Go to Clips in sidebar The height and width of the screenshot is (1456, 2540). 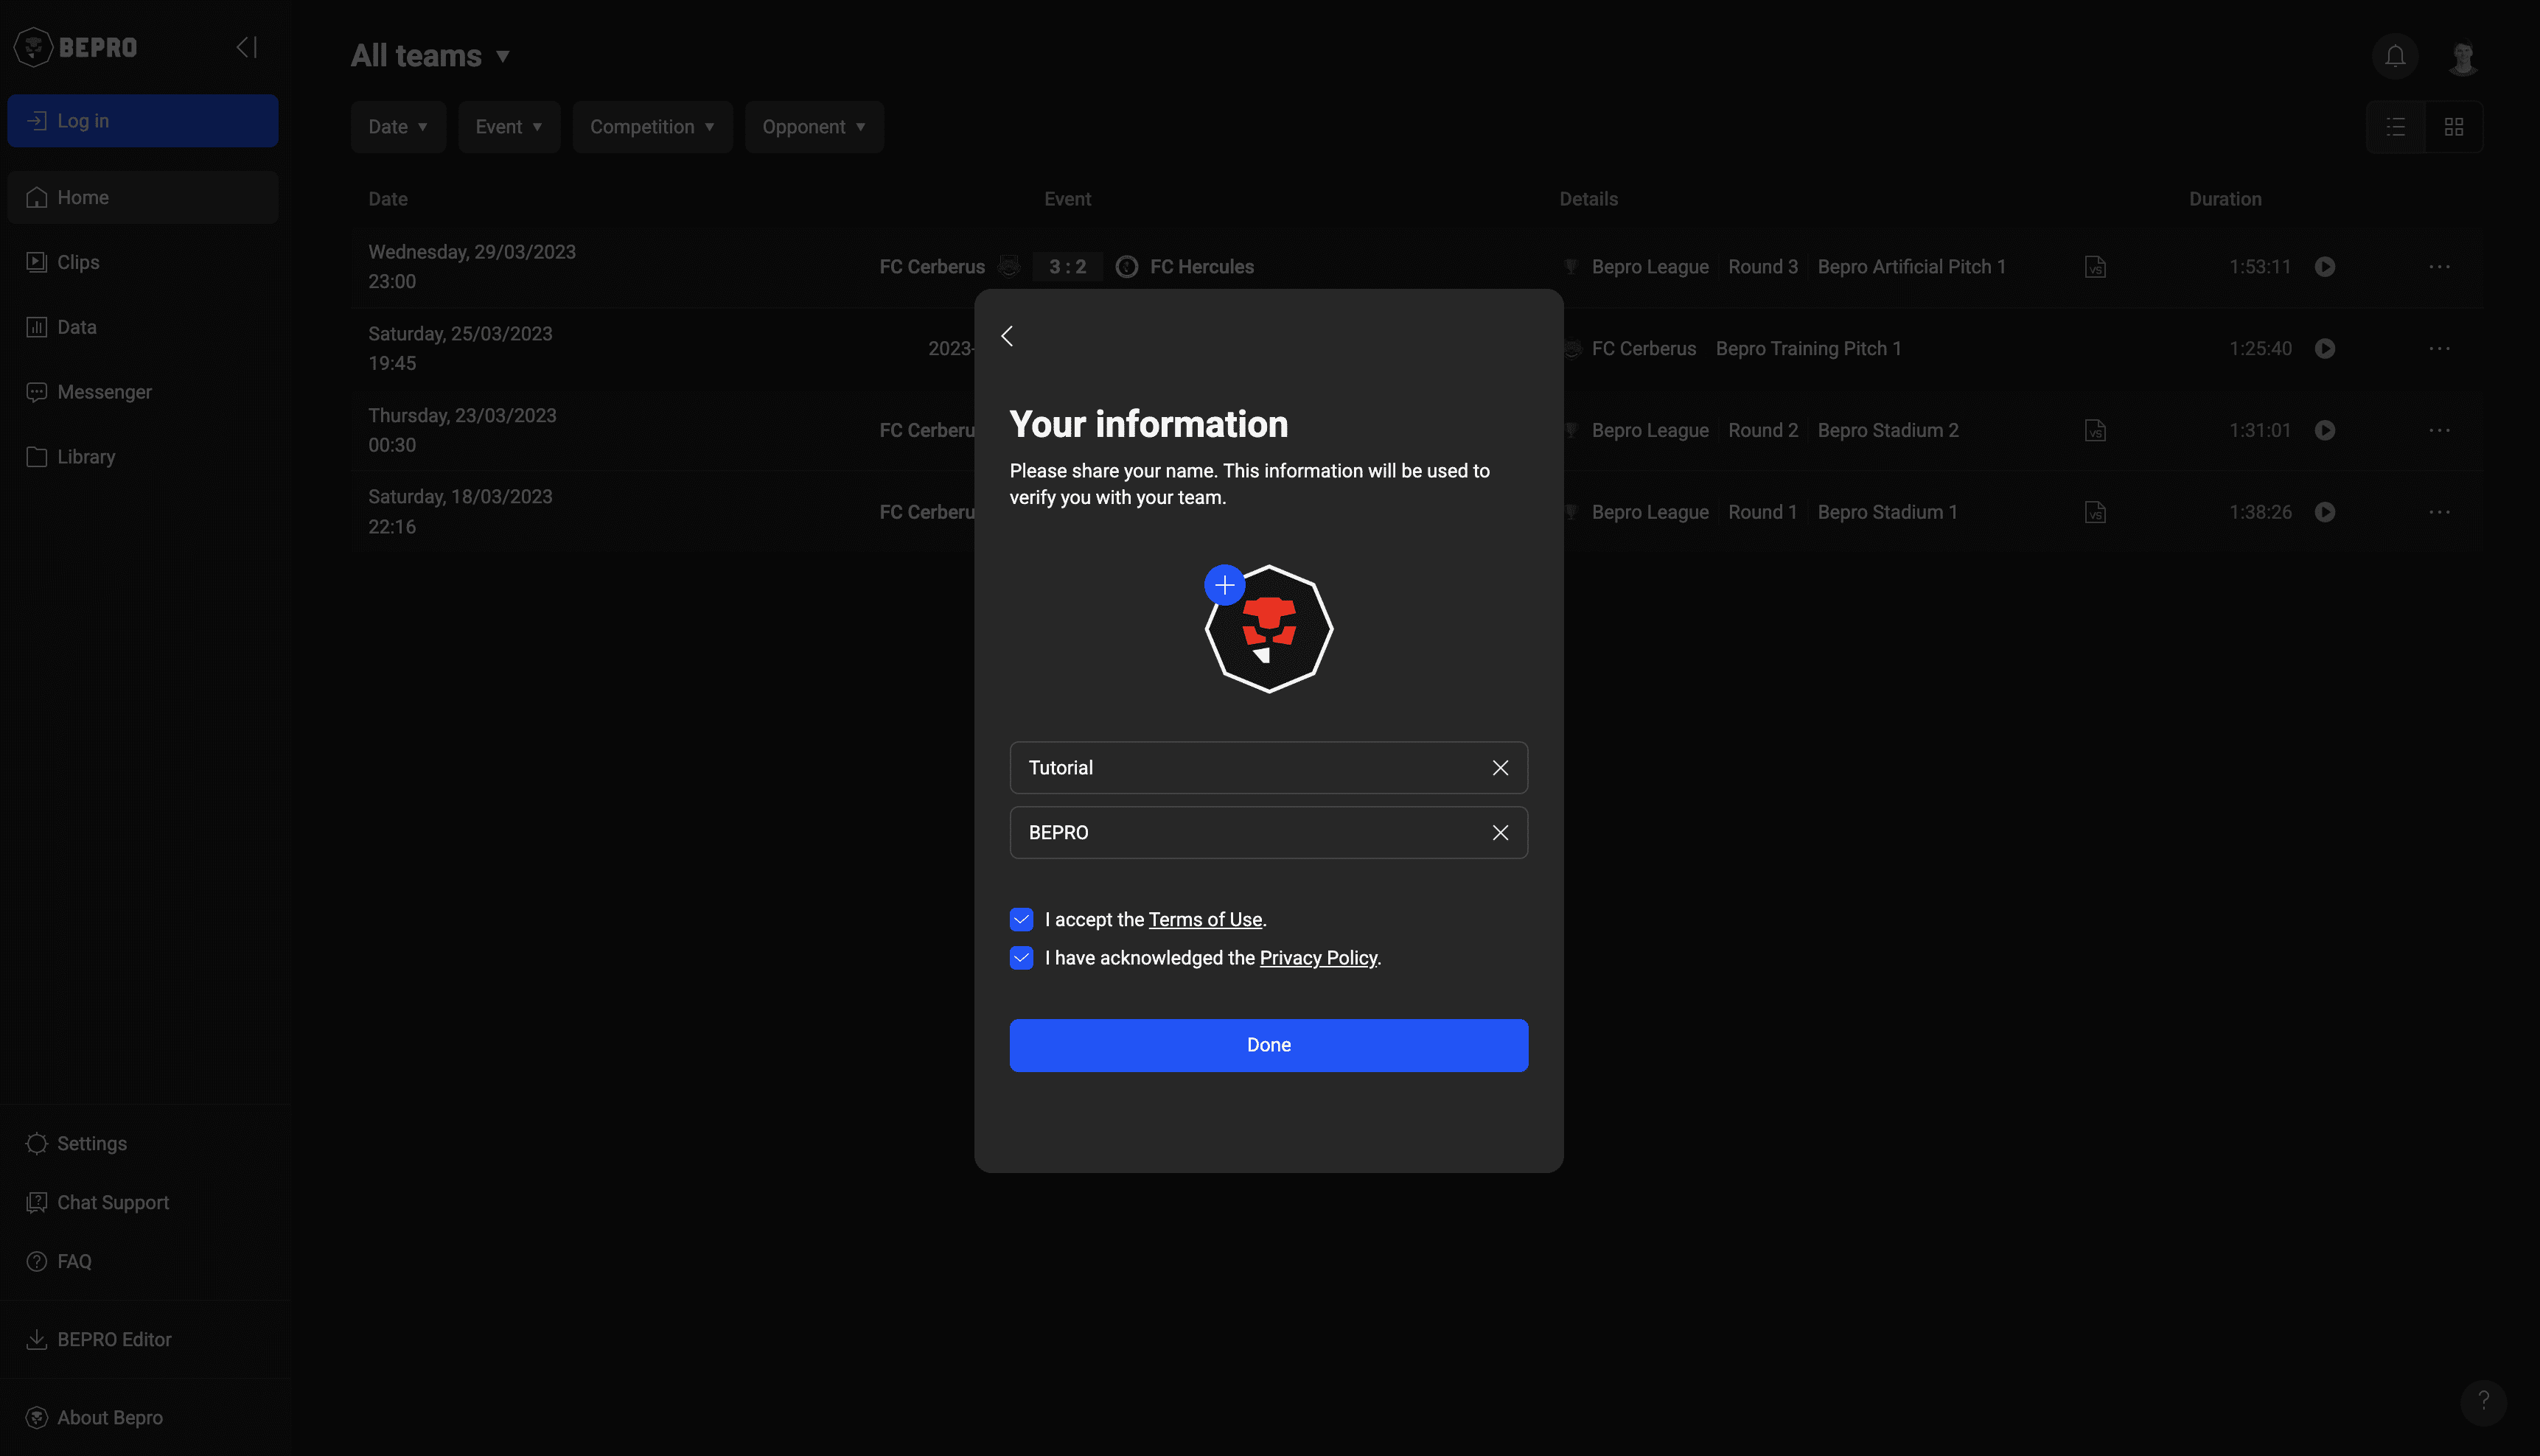pyautogui.click(x=78, y=262)
